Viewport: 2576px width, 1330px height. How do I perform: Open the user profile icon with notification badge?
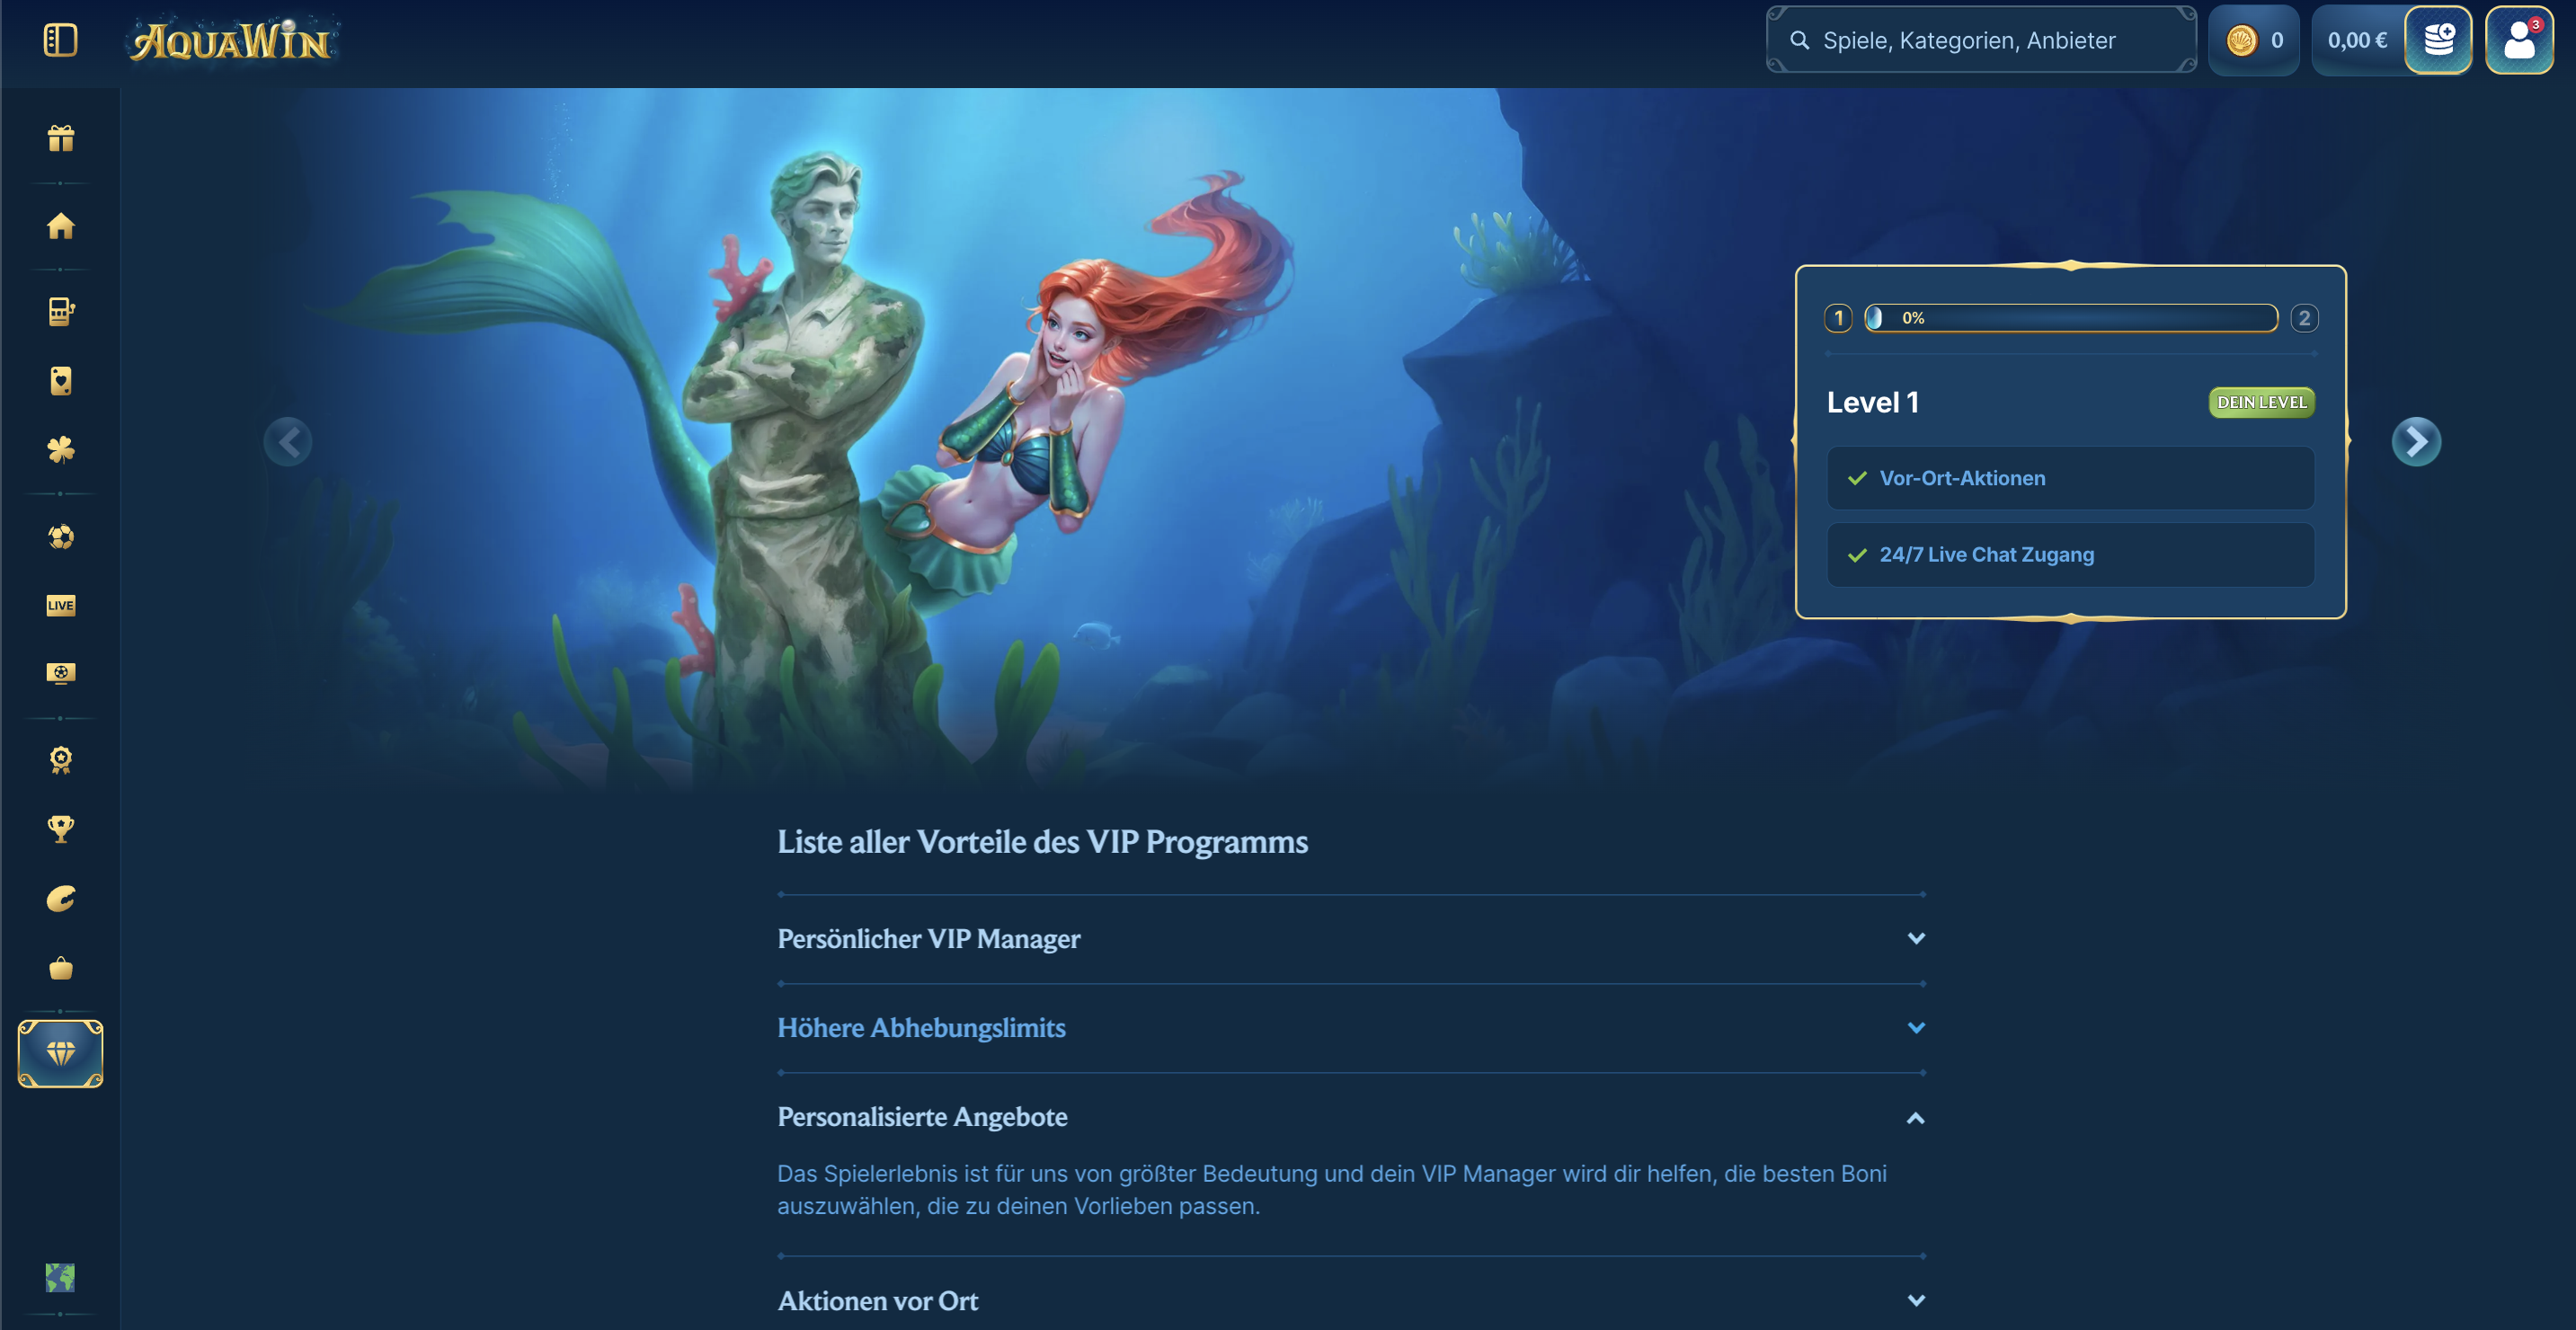tap(2519, 40)
